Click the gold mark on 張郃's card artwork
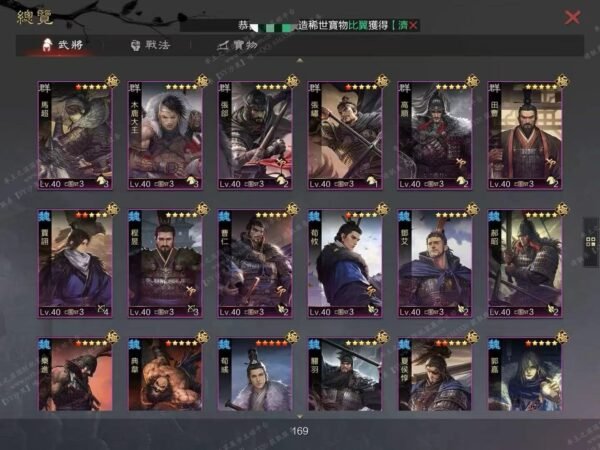600x450 pixels. pos(281,162)
